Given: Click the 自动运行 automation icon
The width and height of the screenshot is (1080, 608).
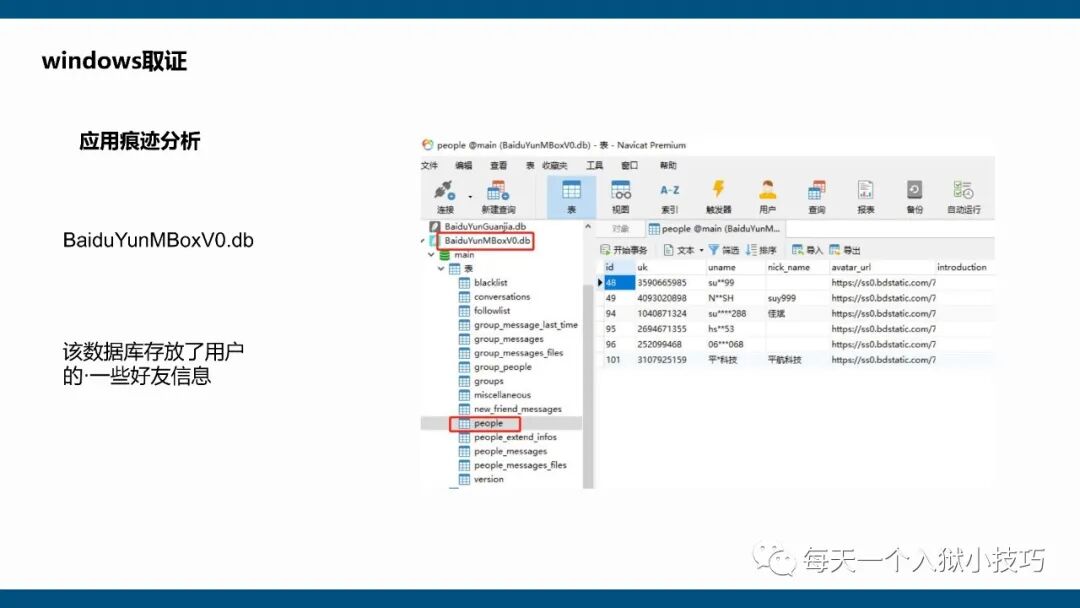Looking at the screenshot, I should 964,196.
